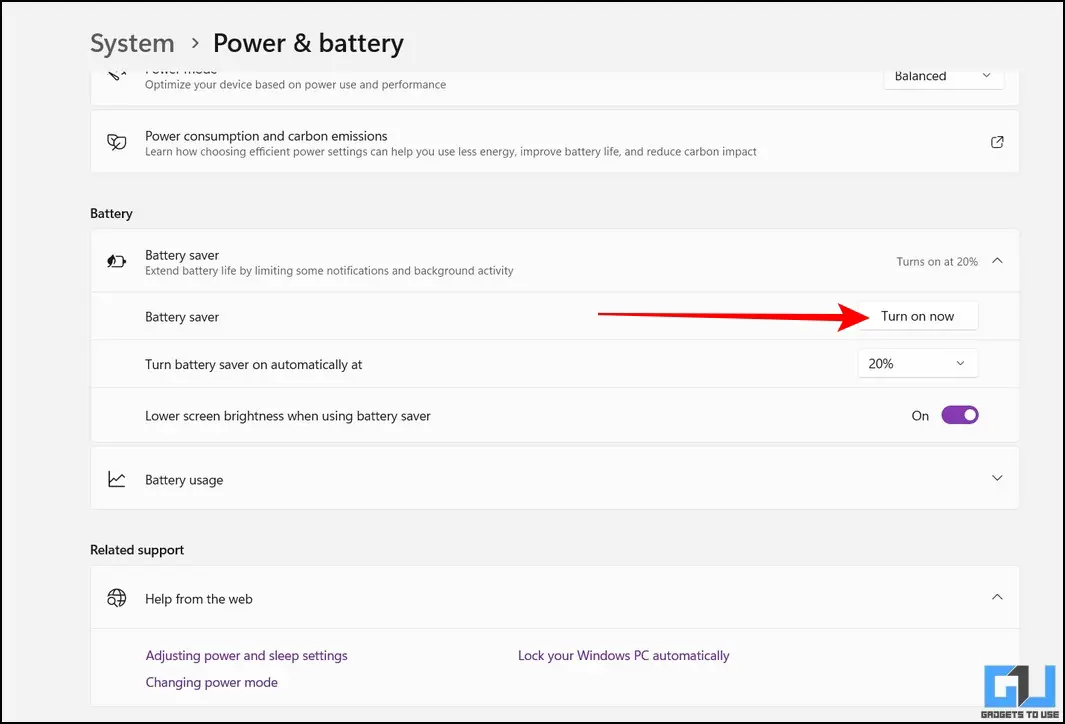
Task: Click the Turn on now button
Action: click(918, 316)
